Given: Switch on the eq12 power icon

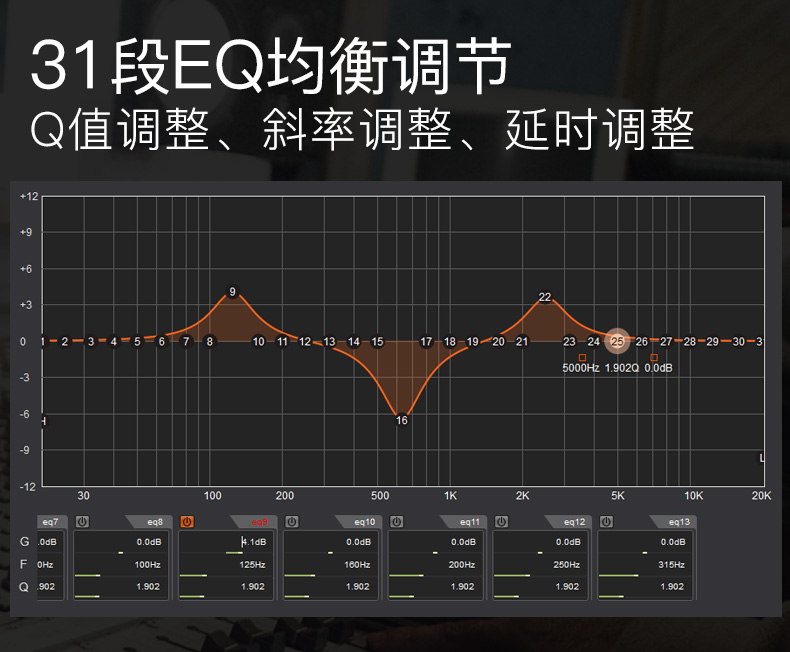Looking at the screenshot, I should coord(502,521).
